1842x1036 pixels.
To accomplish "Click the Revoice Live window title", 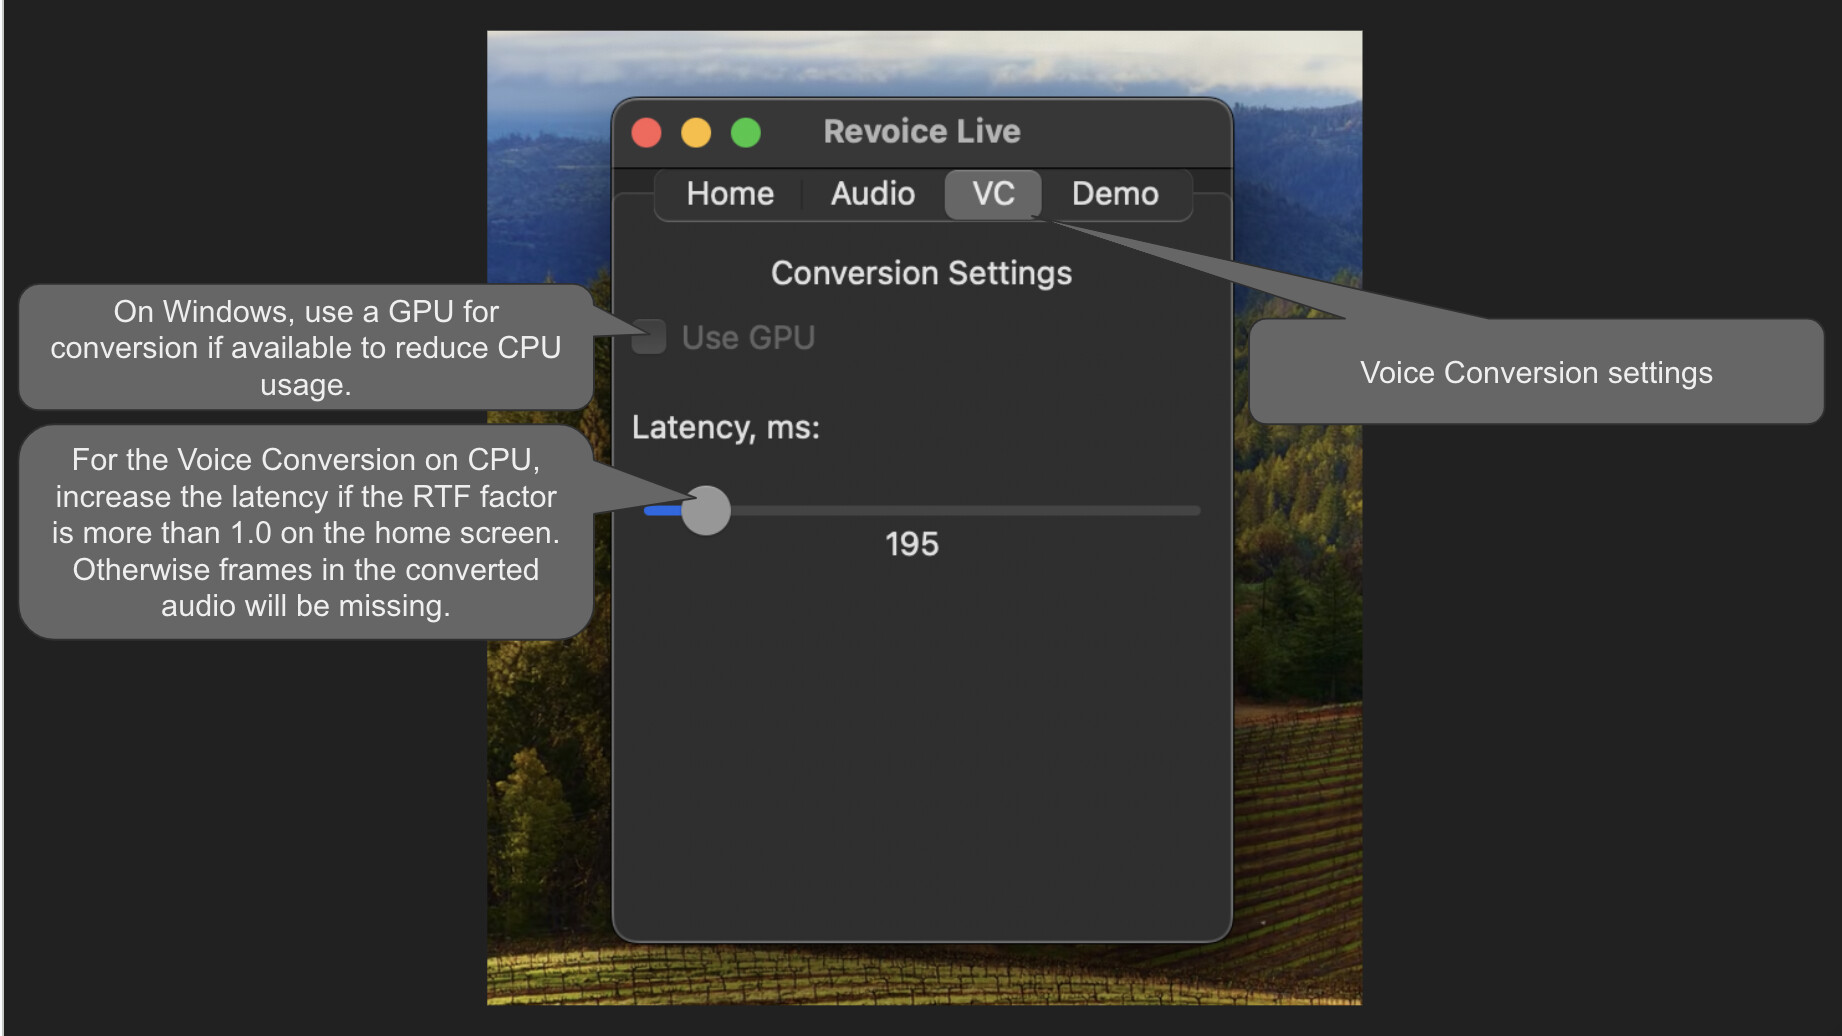I will (920, 131).
